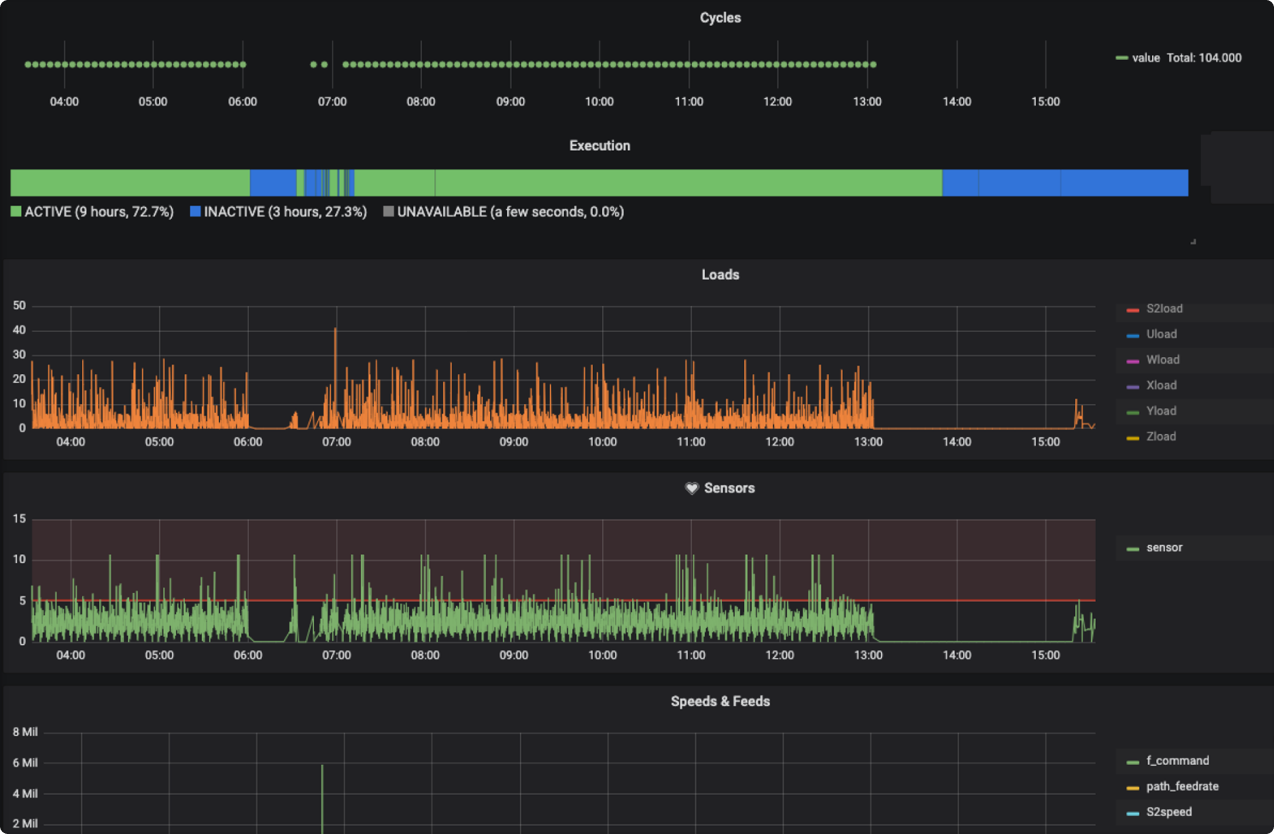Click the resize handle of Execution panel

click(x=1192, y=242)
